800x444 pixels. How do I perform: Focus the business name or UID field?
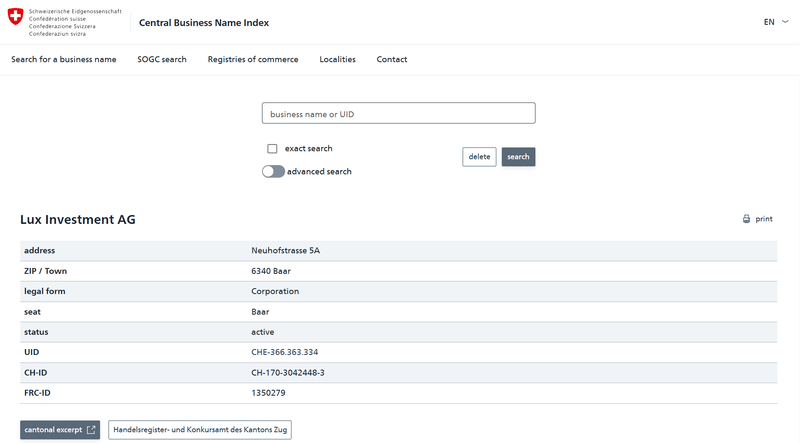[398, 113]
